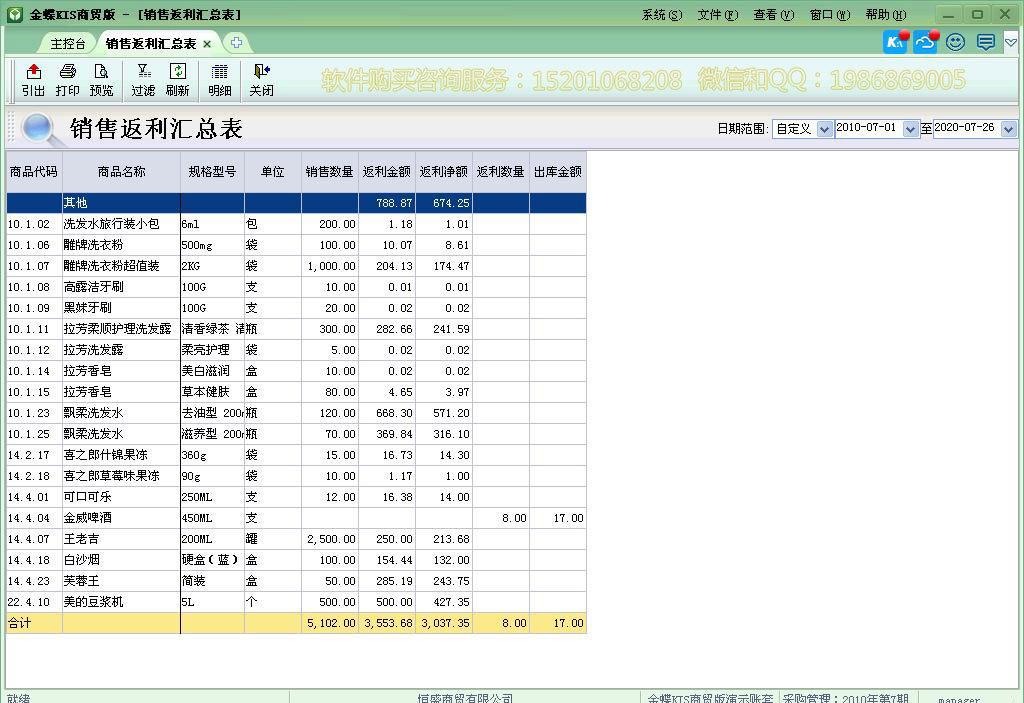Open the 系统 menu
This screenshot has height=703, width=1024.
(x=659, y=14)
